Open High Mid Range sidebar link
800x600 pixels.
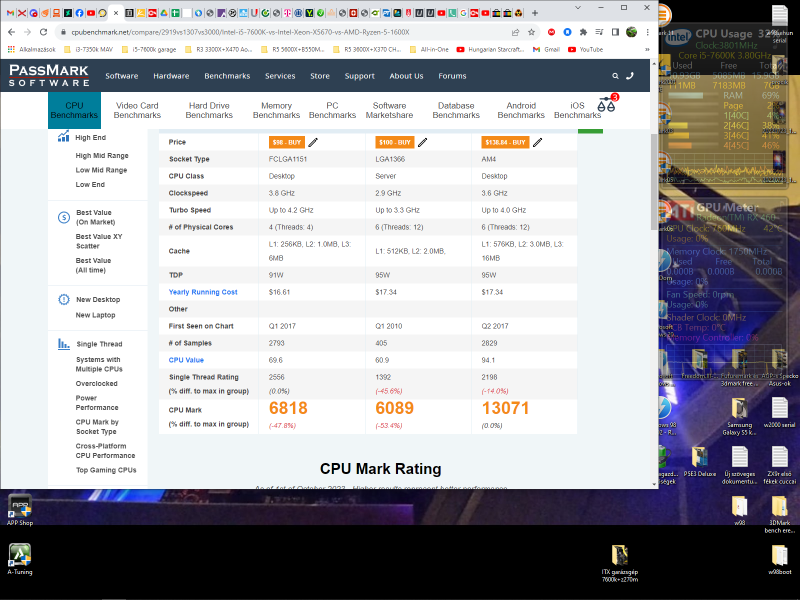click(102, 156)
